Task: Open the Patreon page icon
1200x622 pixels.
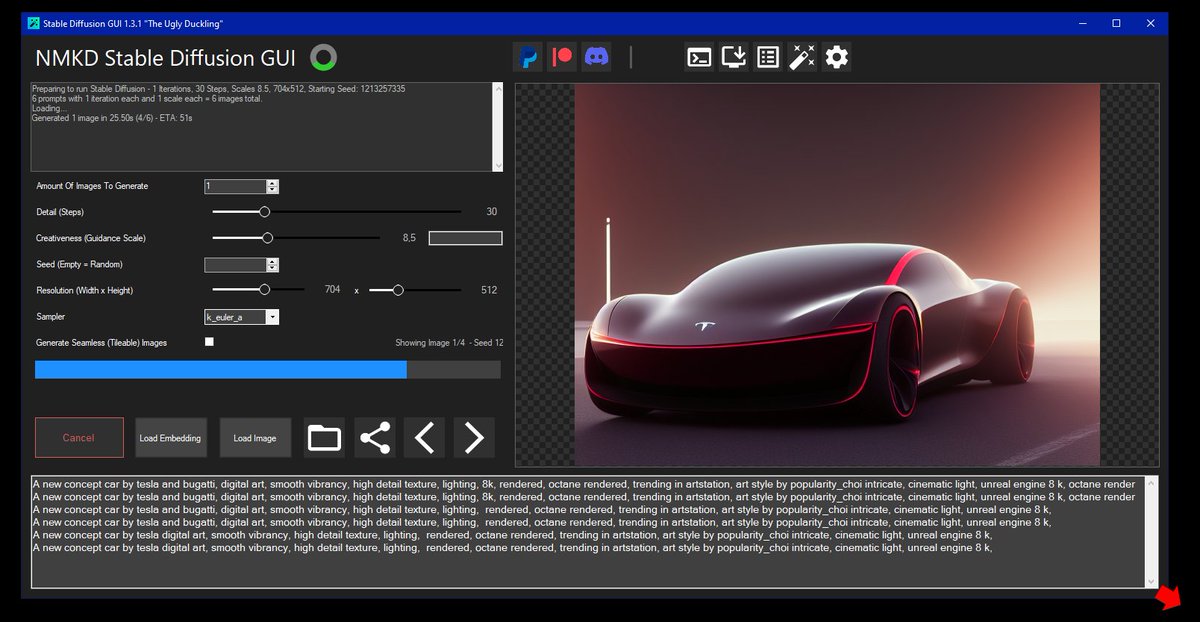Action: pyautogui.click(x=563, y=57)
